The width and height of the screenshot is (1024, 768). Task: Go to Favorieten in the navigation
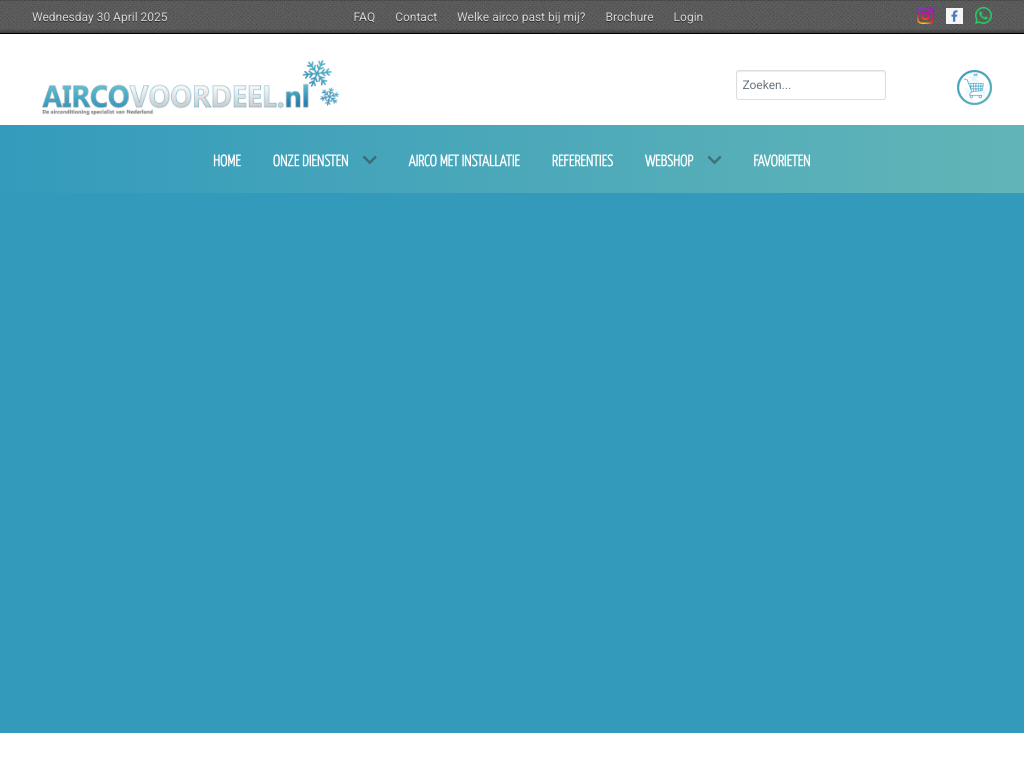coord(781,161)
